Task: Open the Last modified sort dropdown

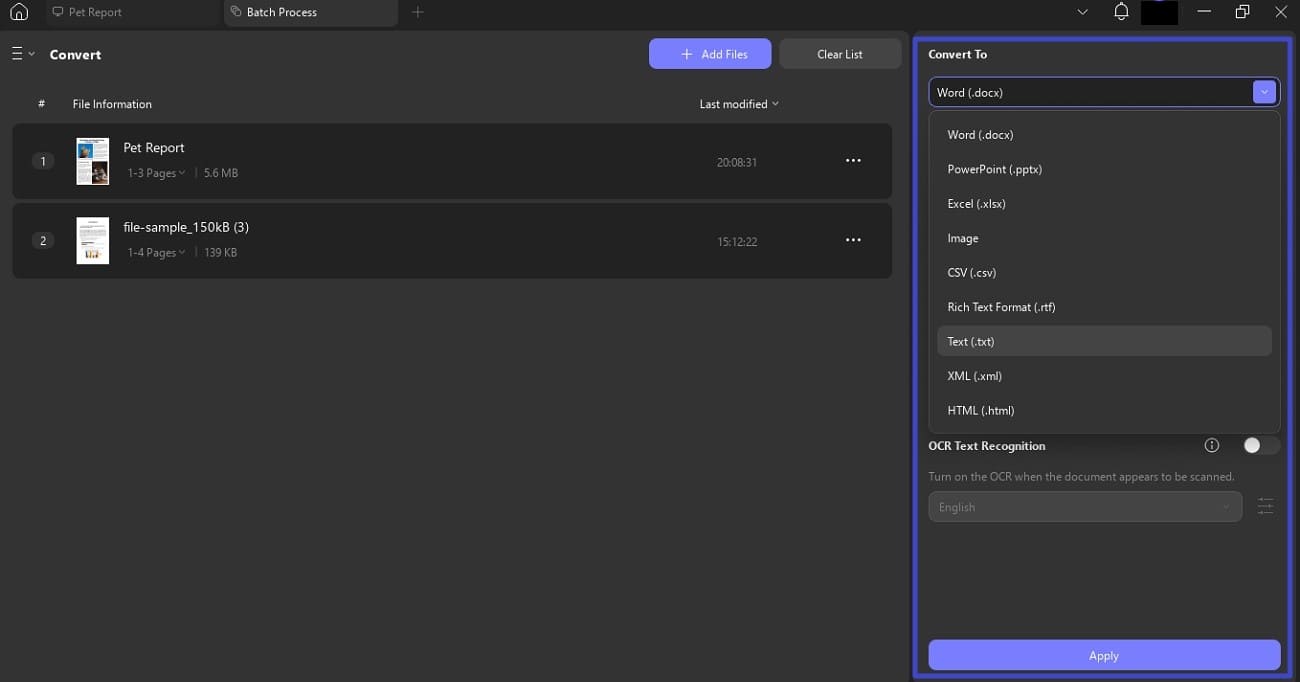Action: pos(739,104)
